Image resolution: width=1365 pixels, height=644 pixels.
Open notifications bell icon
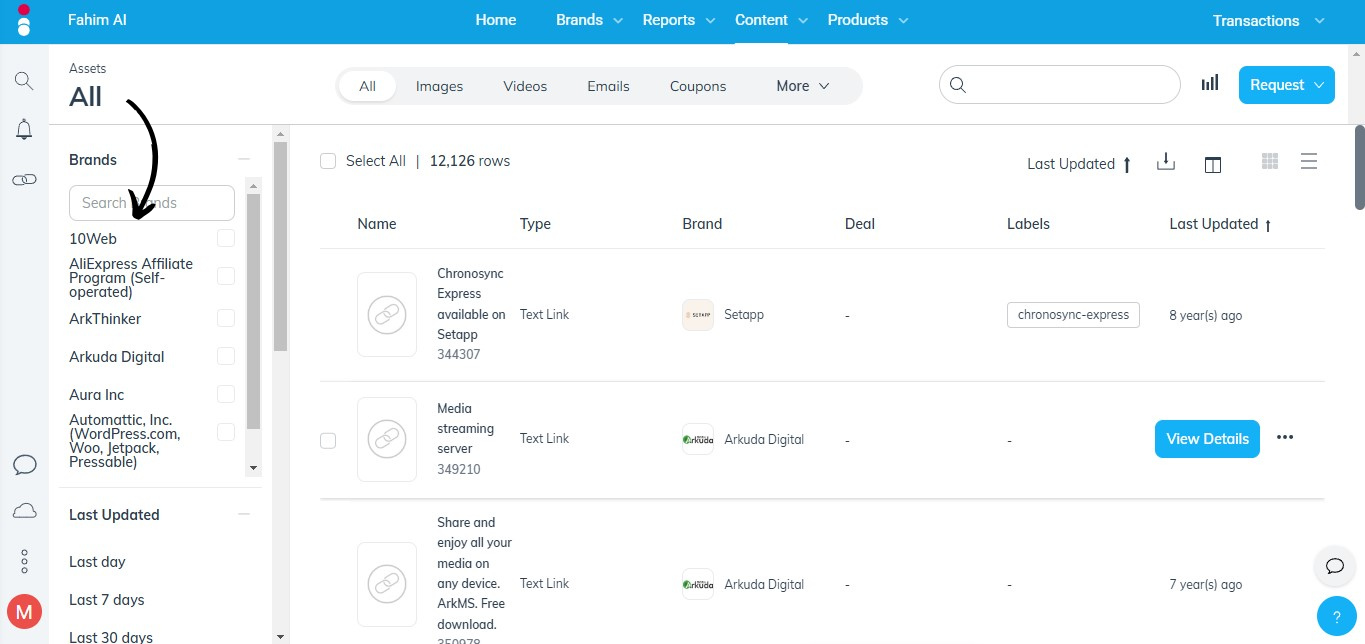point(24,129)
